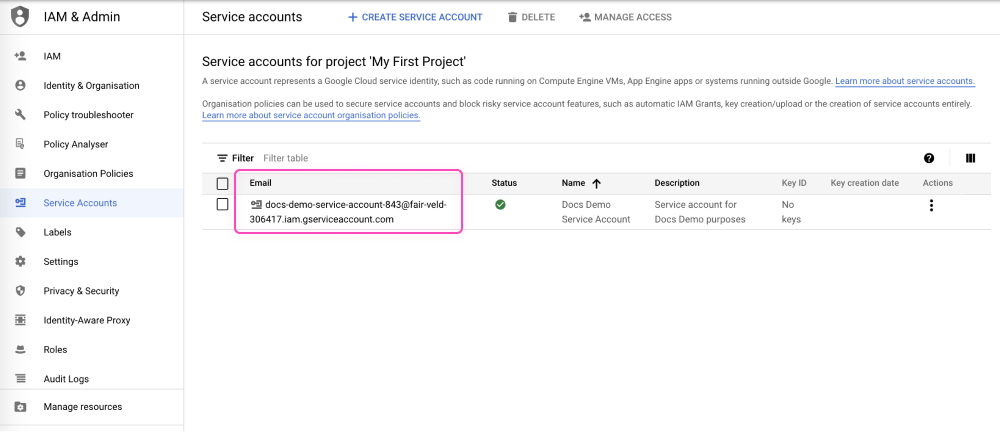Click the Manage Access button
The width and height of the screenshot is (1000, 432).
(625, 17)
